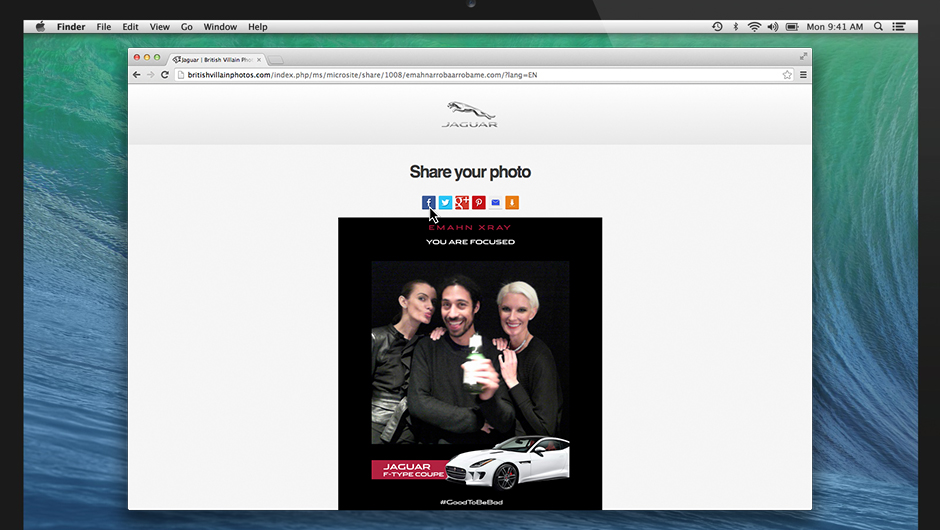
Task: Click the volume icon in menu bar
Action: point(773,26)
